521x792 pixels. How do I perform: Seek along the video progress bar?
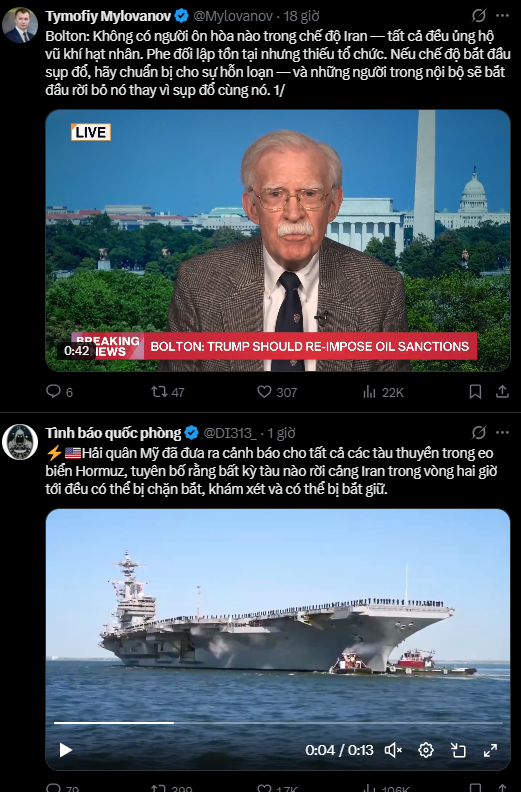point(277,723)
